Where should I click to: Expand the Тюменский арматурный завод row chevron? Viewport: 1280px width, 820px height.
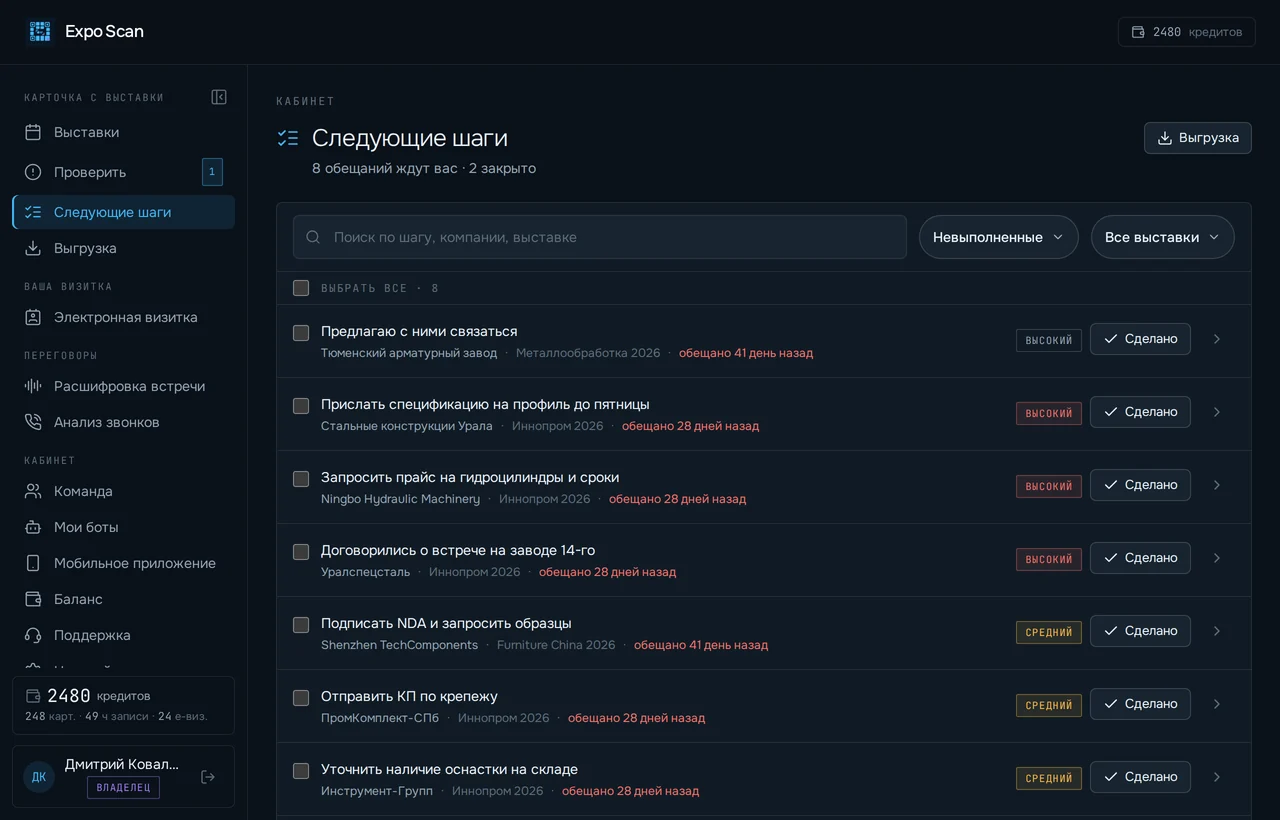1217,339
